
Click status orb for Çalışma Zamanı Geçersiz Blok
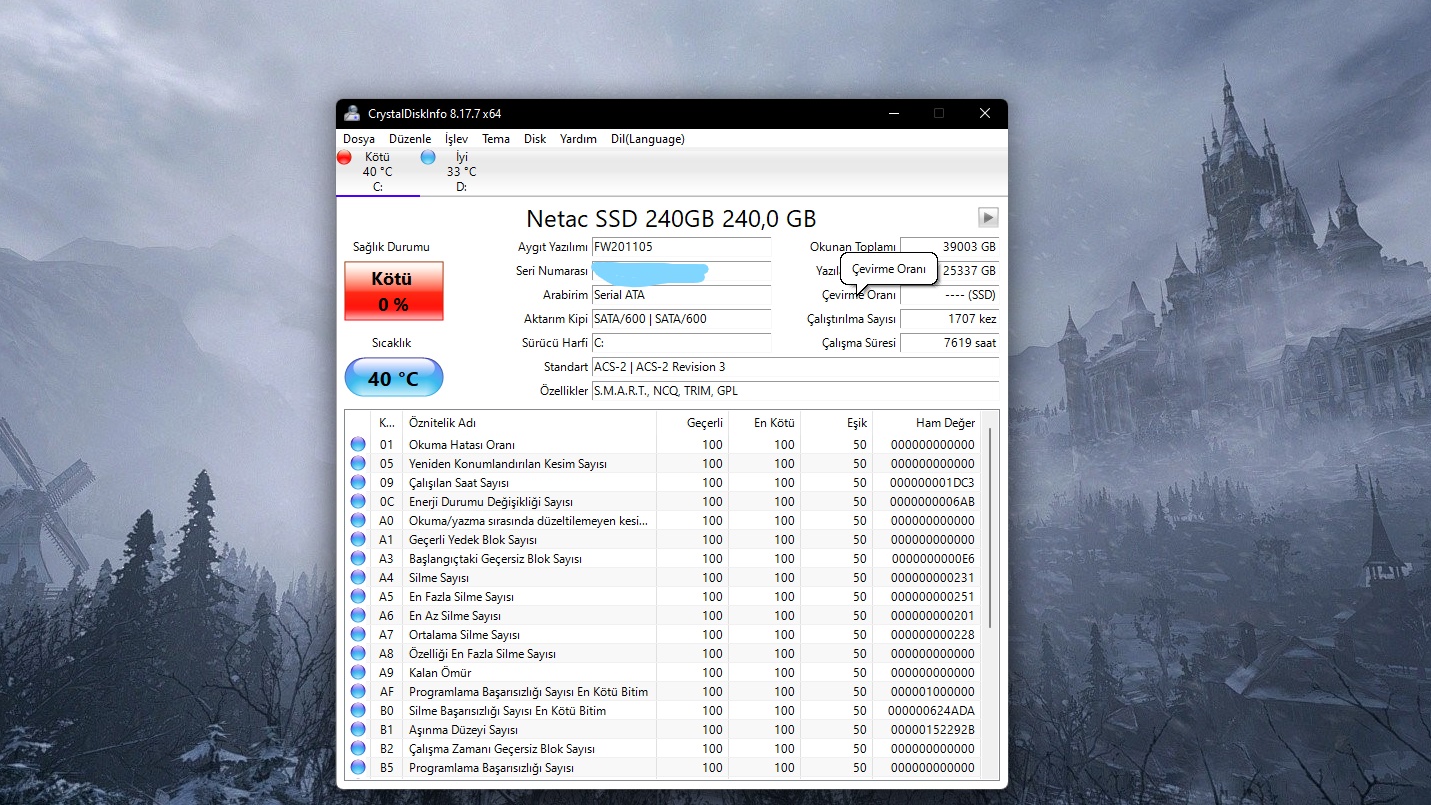pyautogui.click(x=358, y=749)
